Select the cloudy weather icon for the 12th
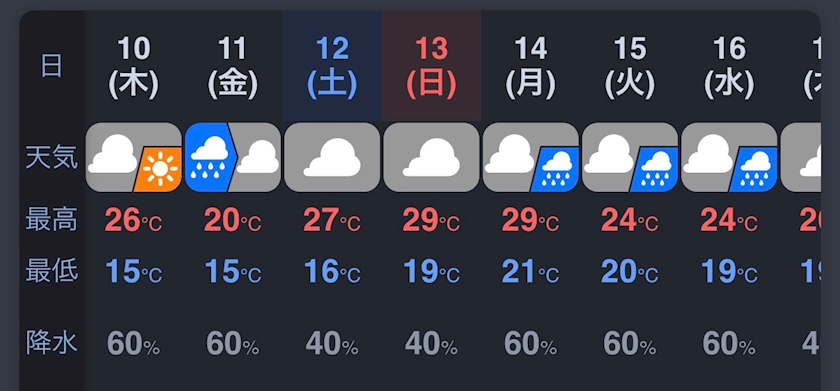 332,157
